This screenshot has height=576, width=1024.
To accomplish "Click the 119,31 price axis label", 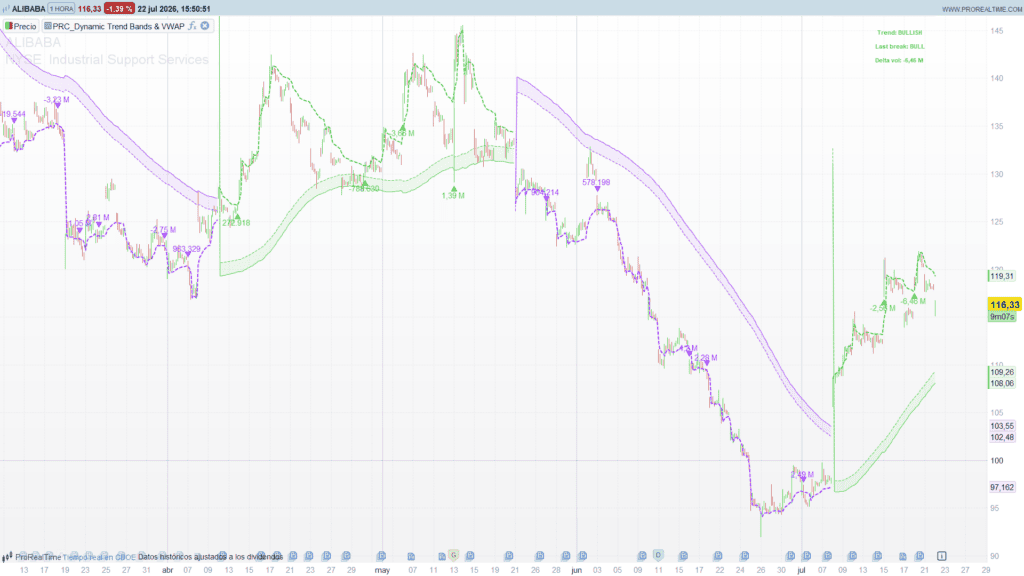I will click(x=1002, y=276).
